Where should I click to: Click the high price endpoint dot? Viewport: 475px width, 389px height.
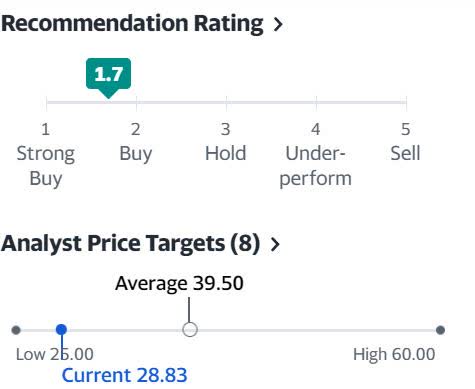click(440, 330)
